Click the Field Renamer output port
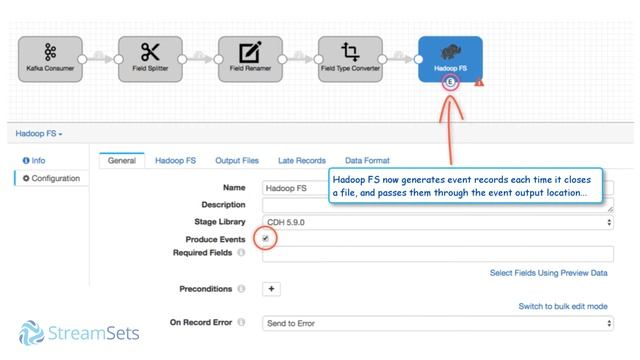The image size is (640, 360). pyautogui.click(x=282, y=59)
